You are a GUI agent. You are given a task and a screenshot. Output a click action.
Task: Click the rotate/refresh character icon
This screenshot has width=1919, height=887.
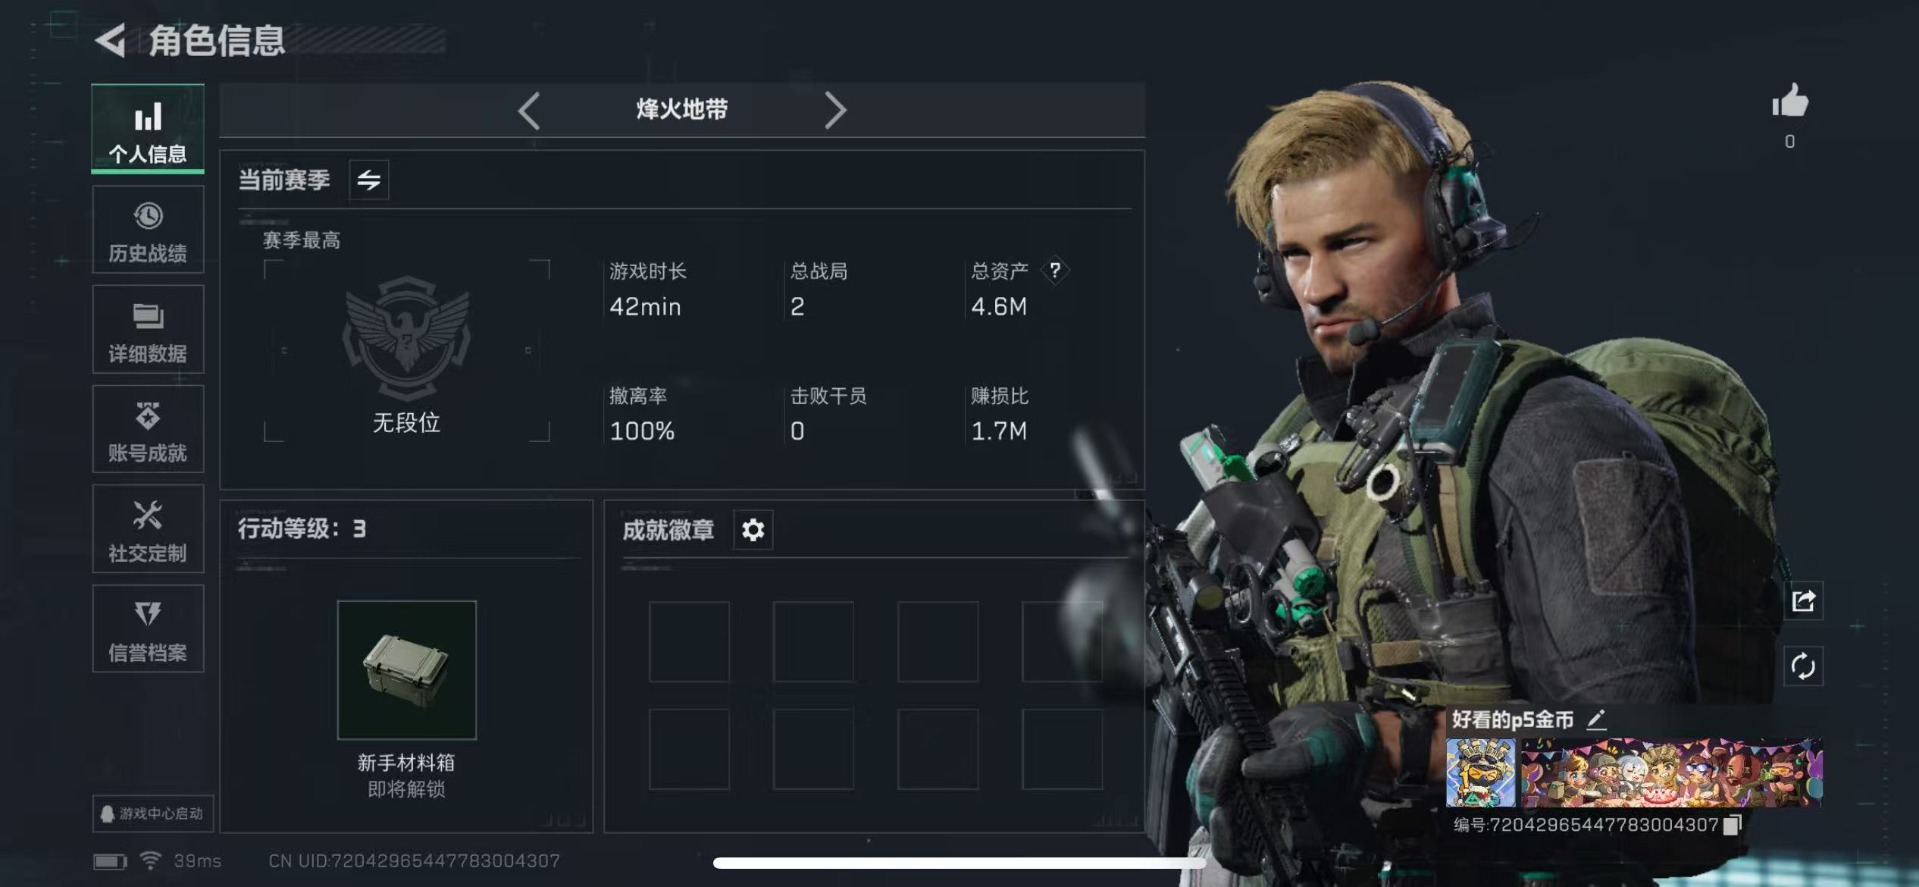point(1803,666)
